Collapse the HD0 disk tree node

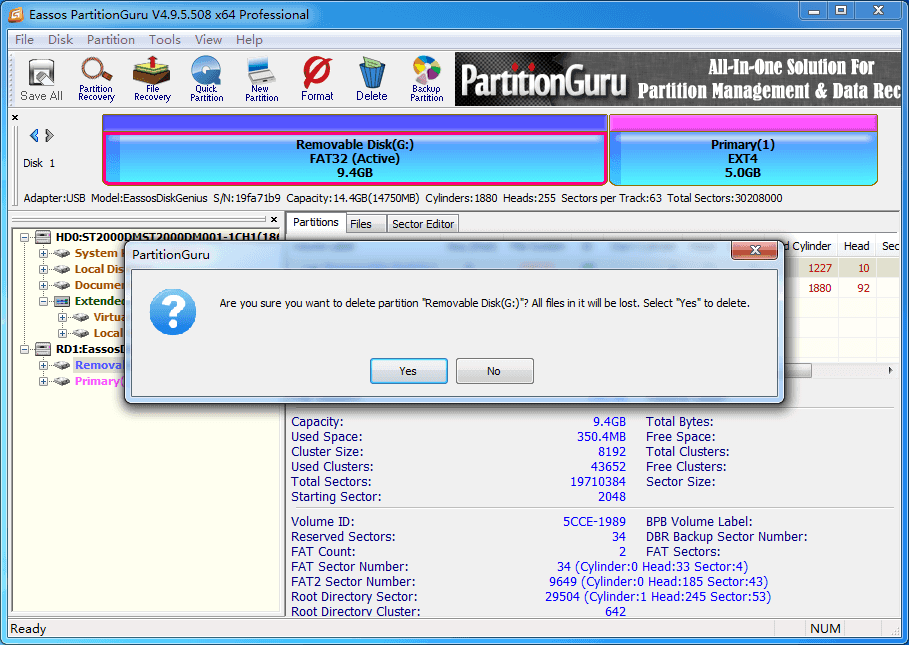[24, 237]
